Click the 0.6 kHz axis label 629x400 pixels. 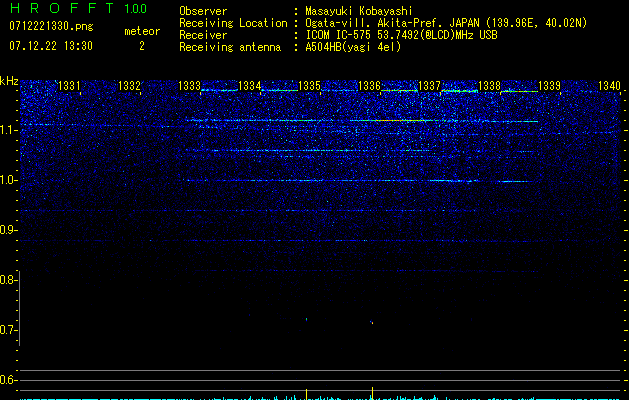8,380
